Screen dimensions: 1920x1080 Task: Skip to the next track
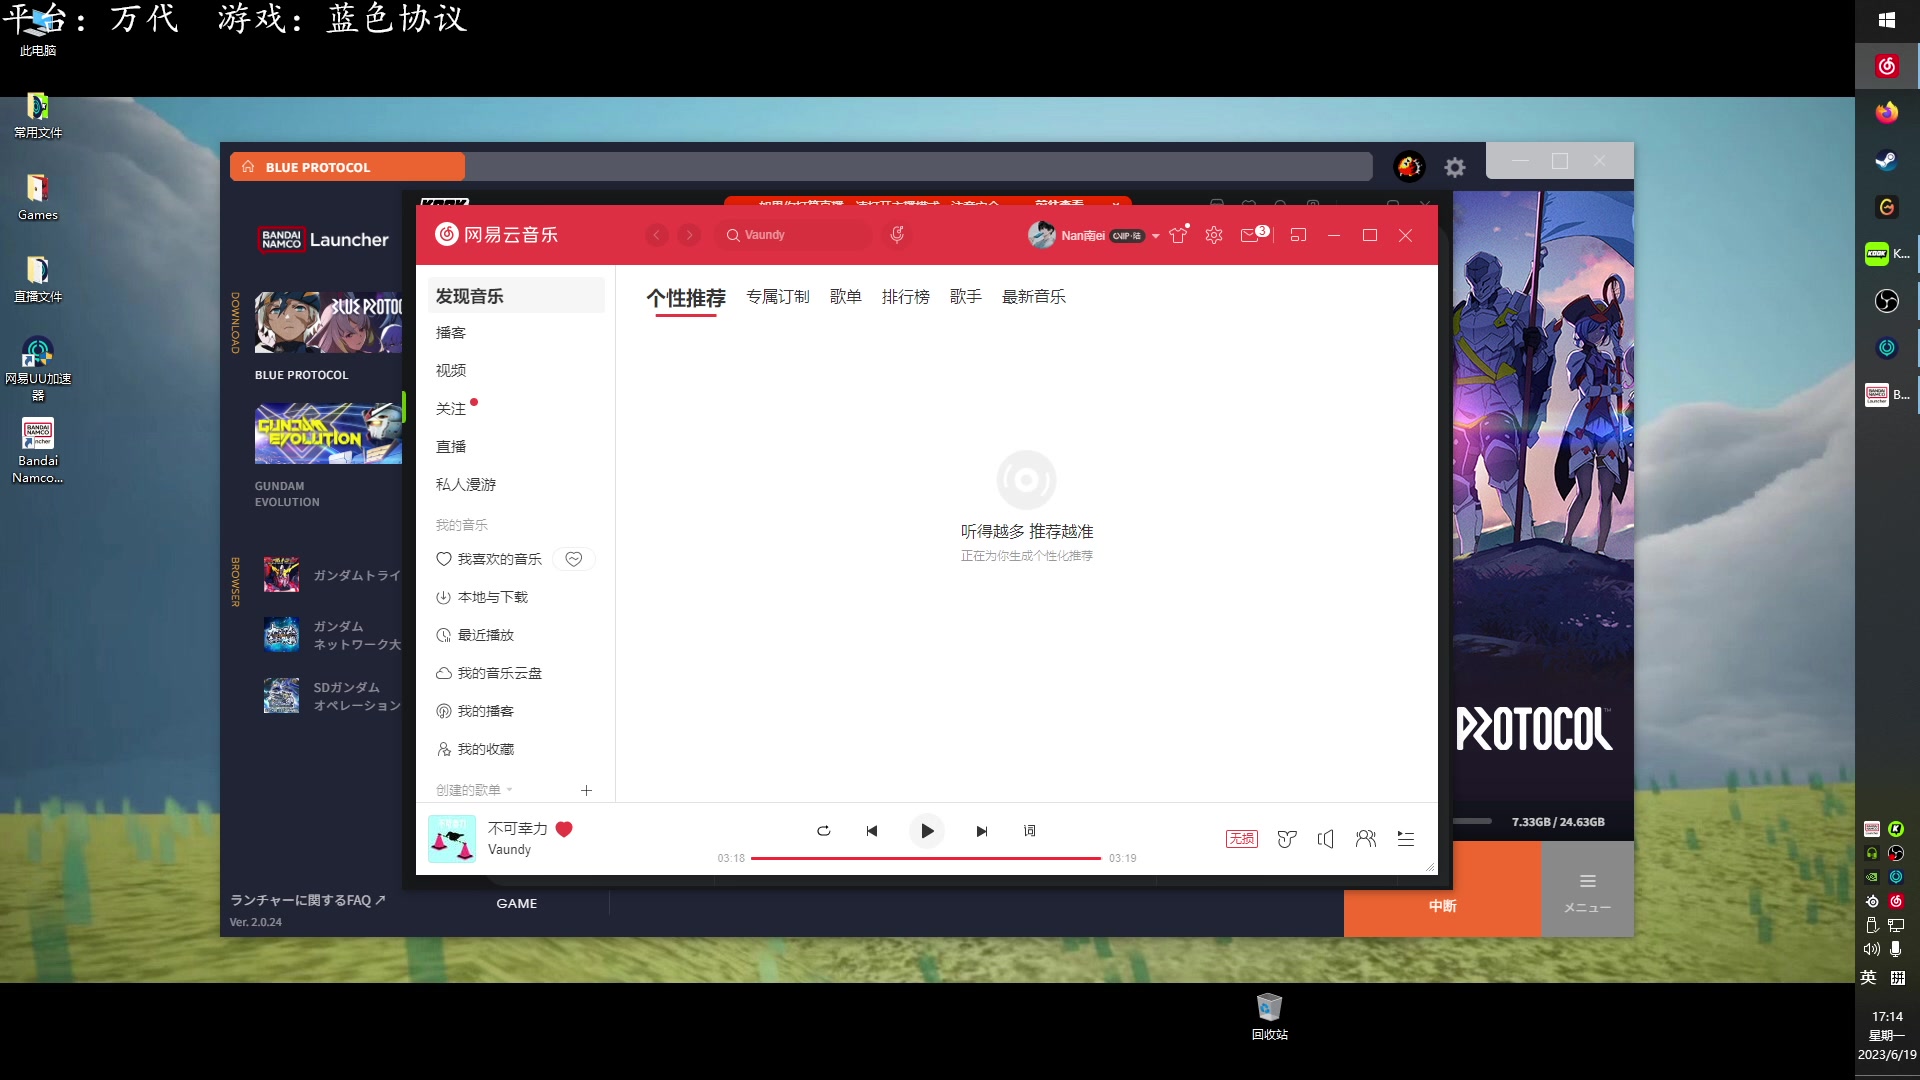(x=982, y=831)
